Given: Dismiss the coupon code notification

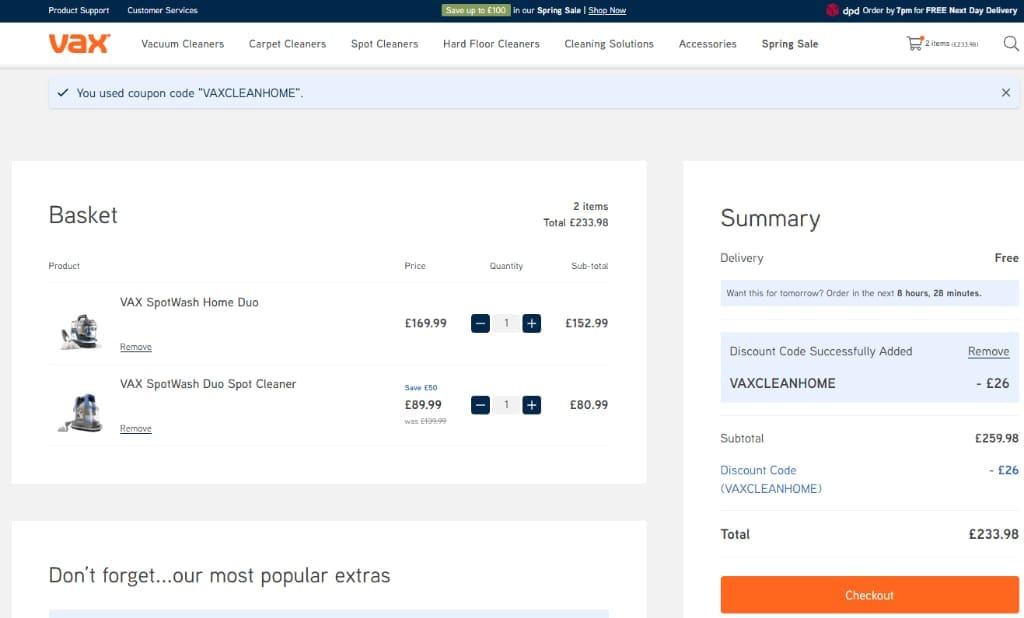Looking at the screenshot, I should point(1006,93).
